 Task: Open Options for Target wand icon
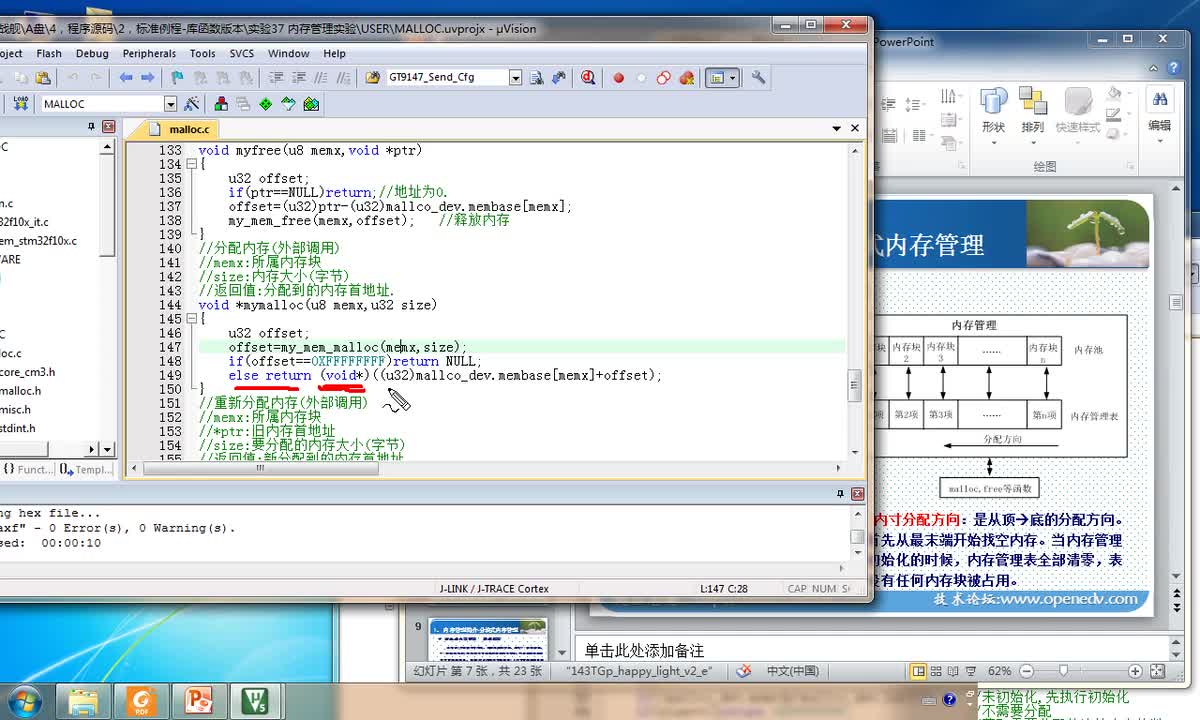coord(192,103)
